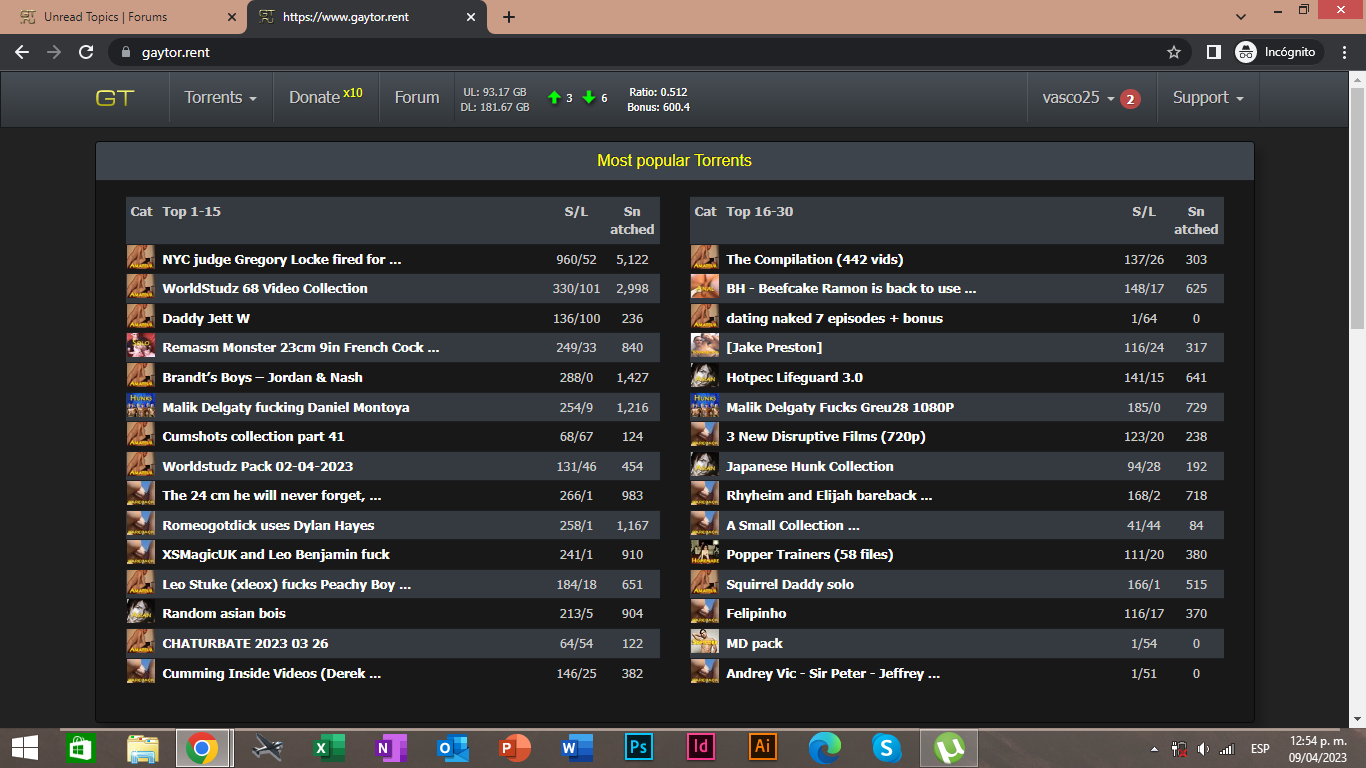Click the green download arrow icon
The width and height of the screenshot is (1366, 768).
589,98
